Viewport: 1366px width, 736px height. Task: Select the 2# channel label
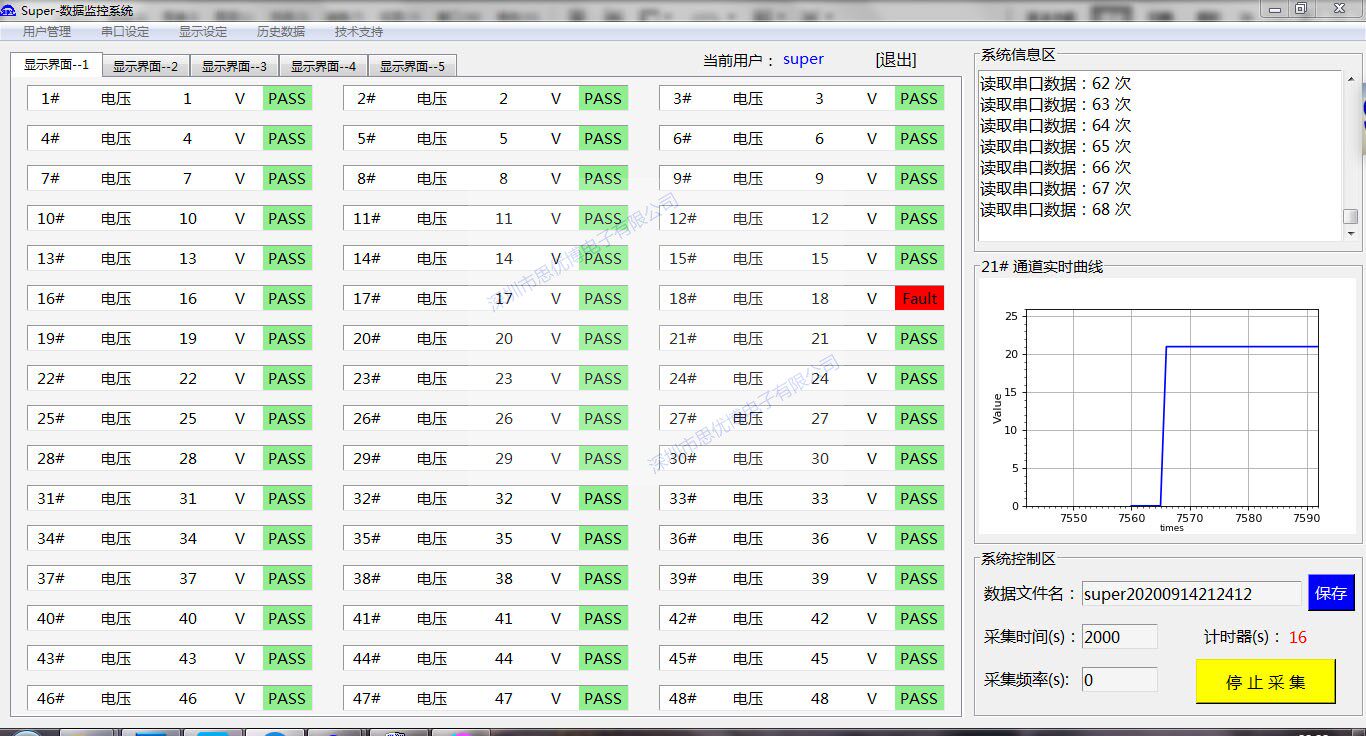point(367,98)
